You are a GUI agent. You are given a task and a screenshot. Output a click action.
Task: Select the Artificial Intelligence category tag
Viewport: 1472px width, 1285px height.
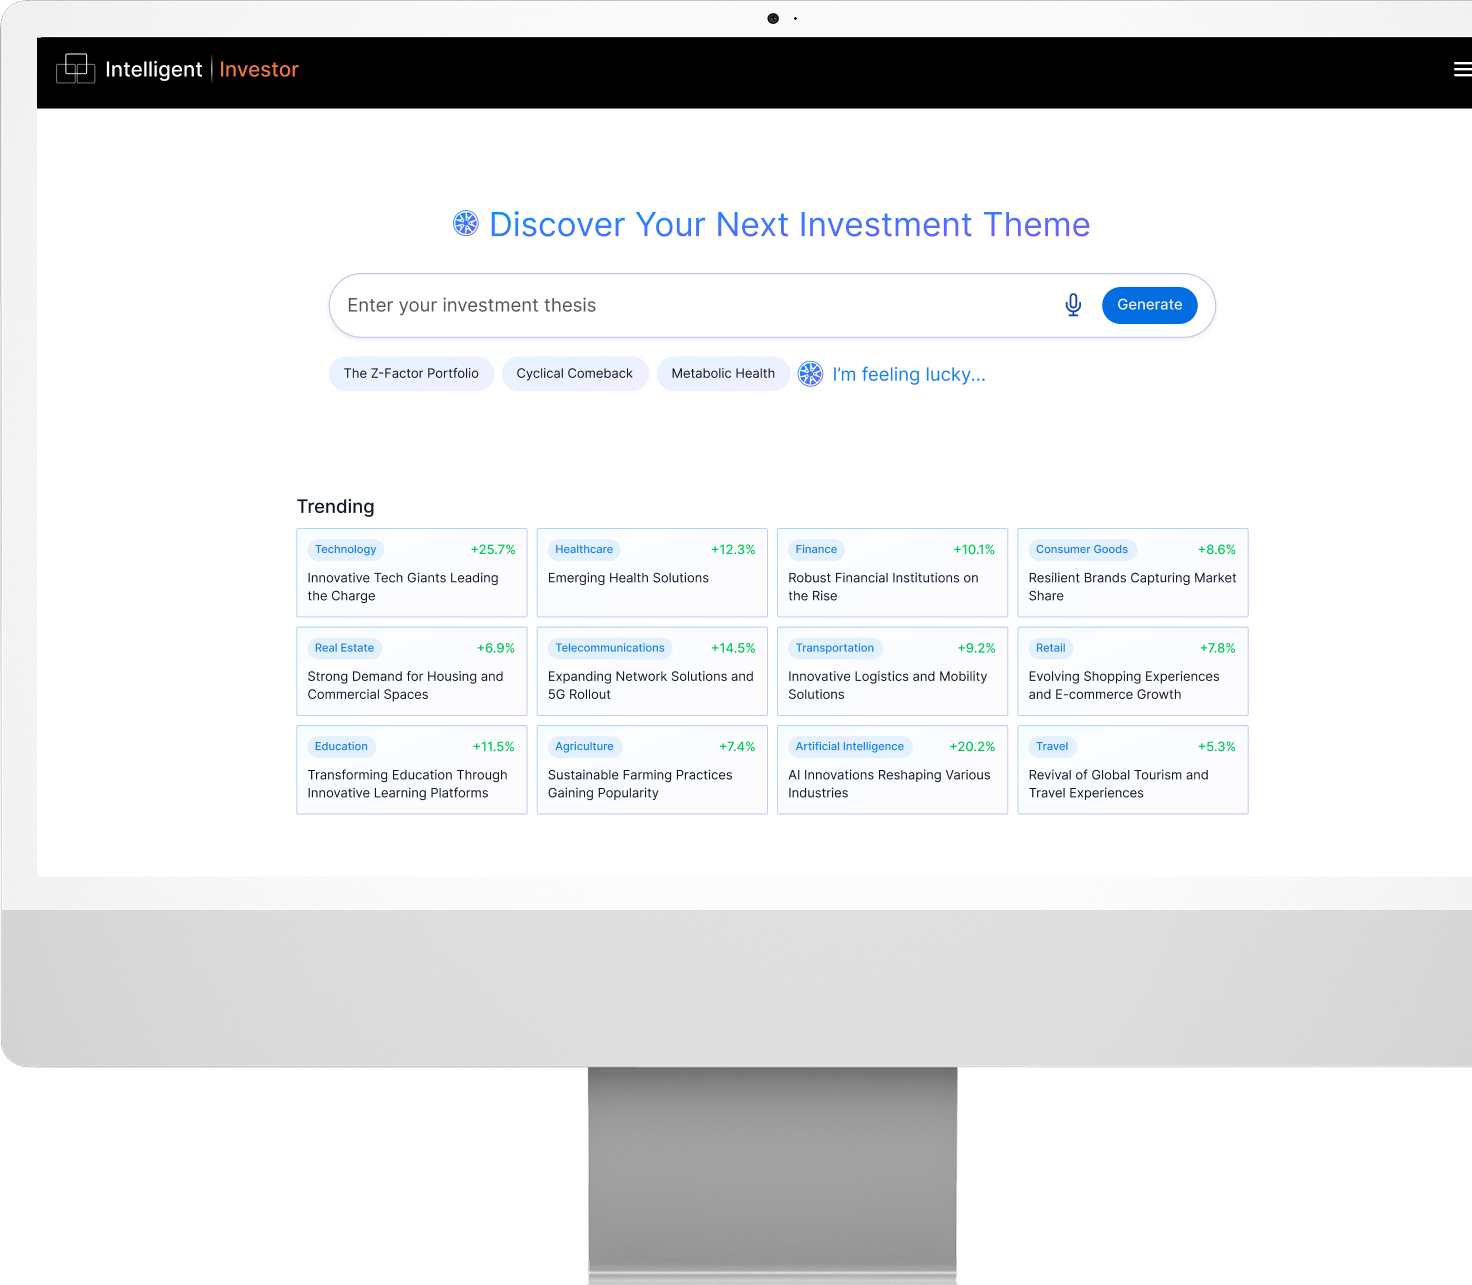point(849,746)
